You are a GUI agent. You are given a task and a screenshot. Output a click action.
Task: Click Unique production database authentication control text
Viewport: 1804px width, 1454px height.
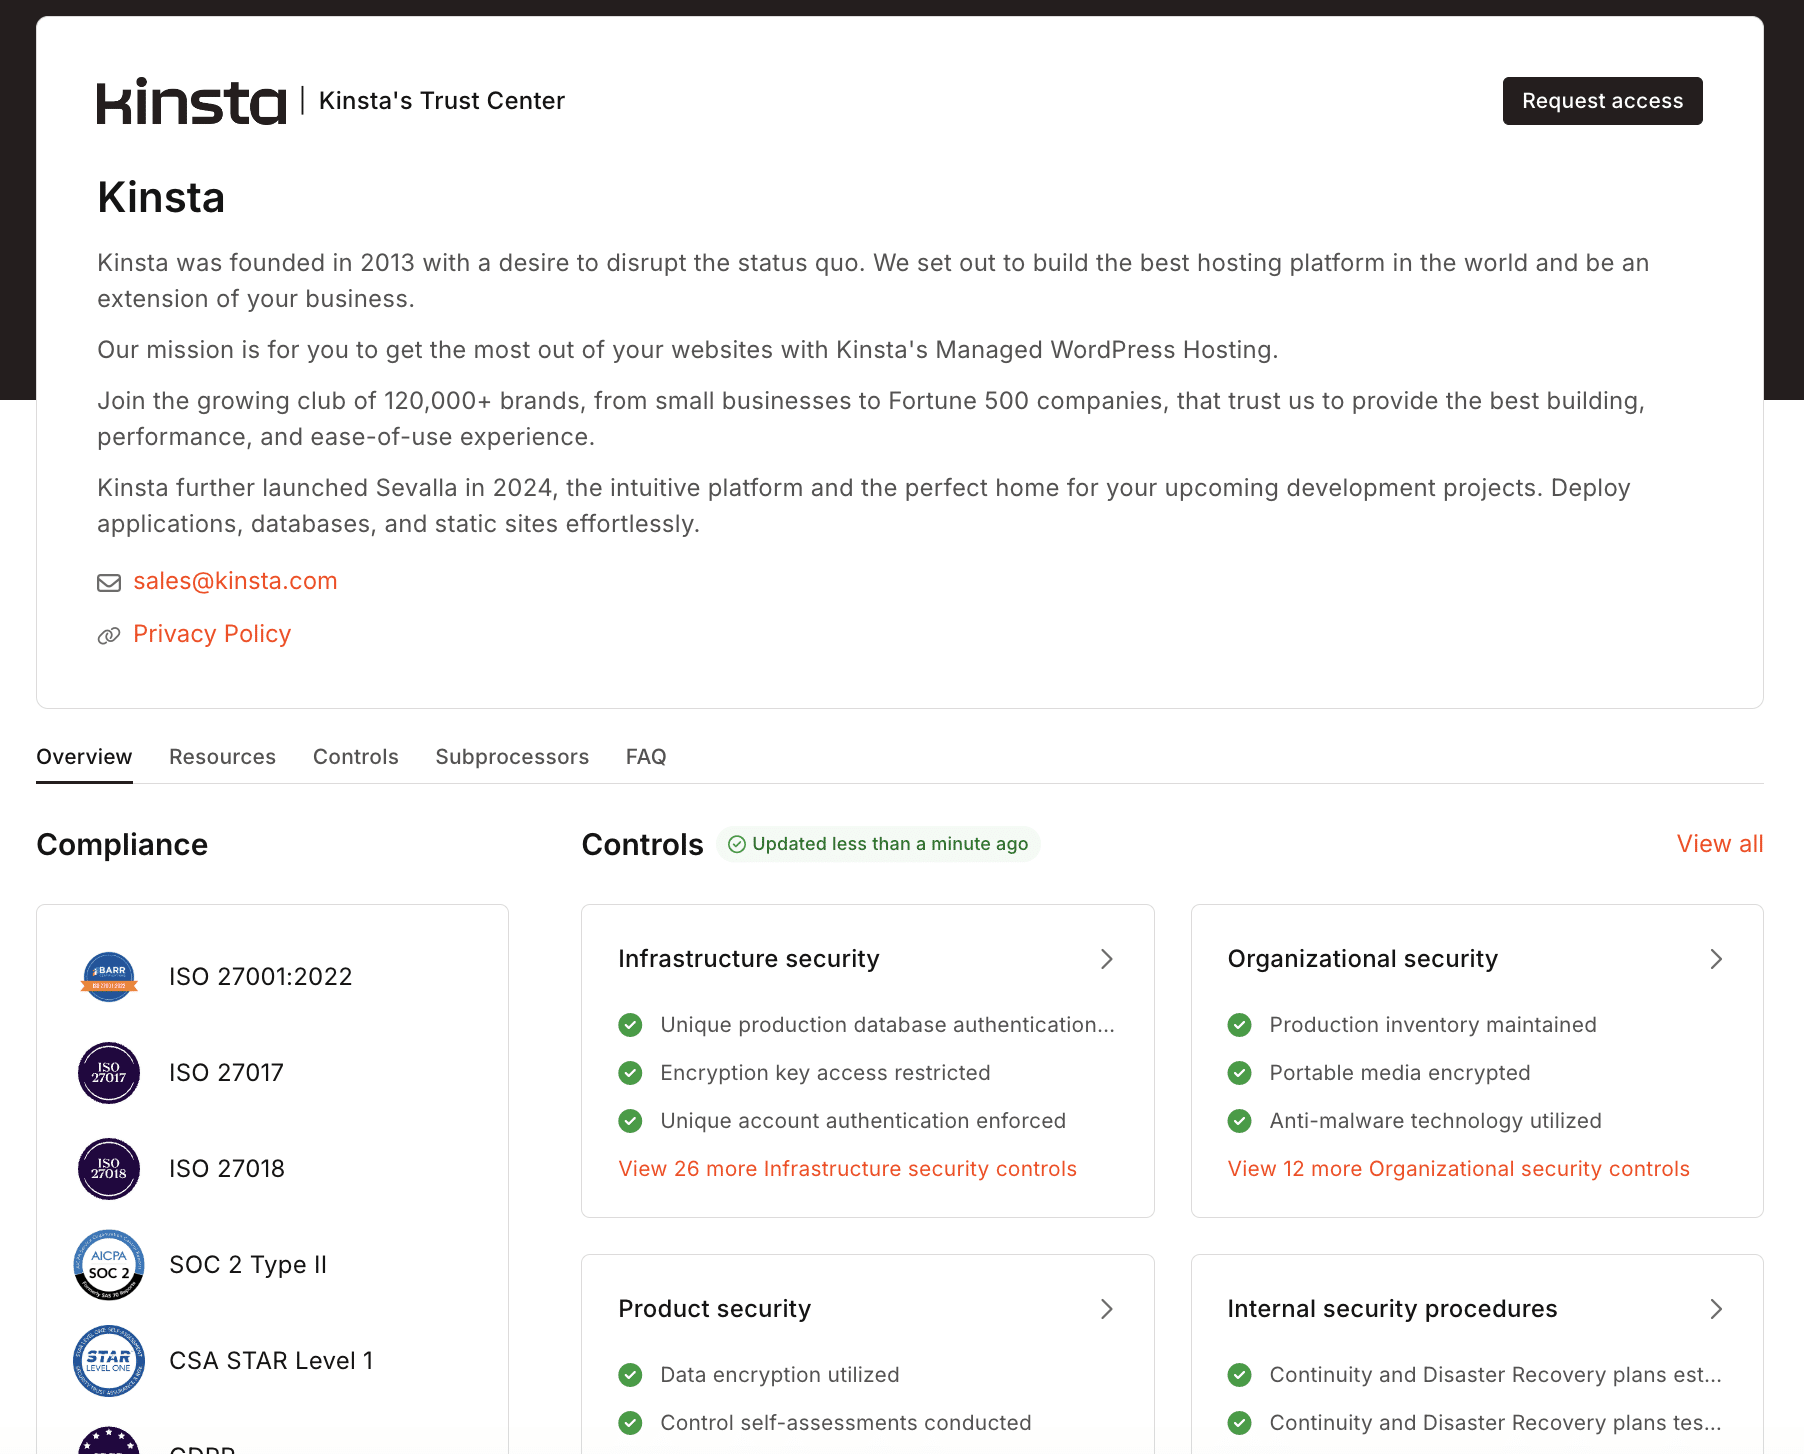pyautogui.click(x=887, y=1025)
